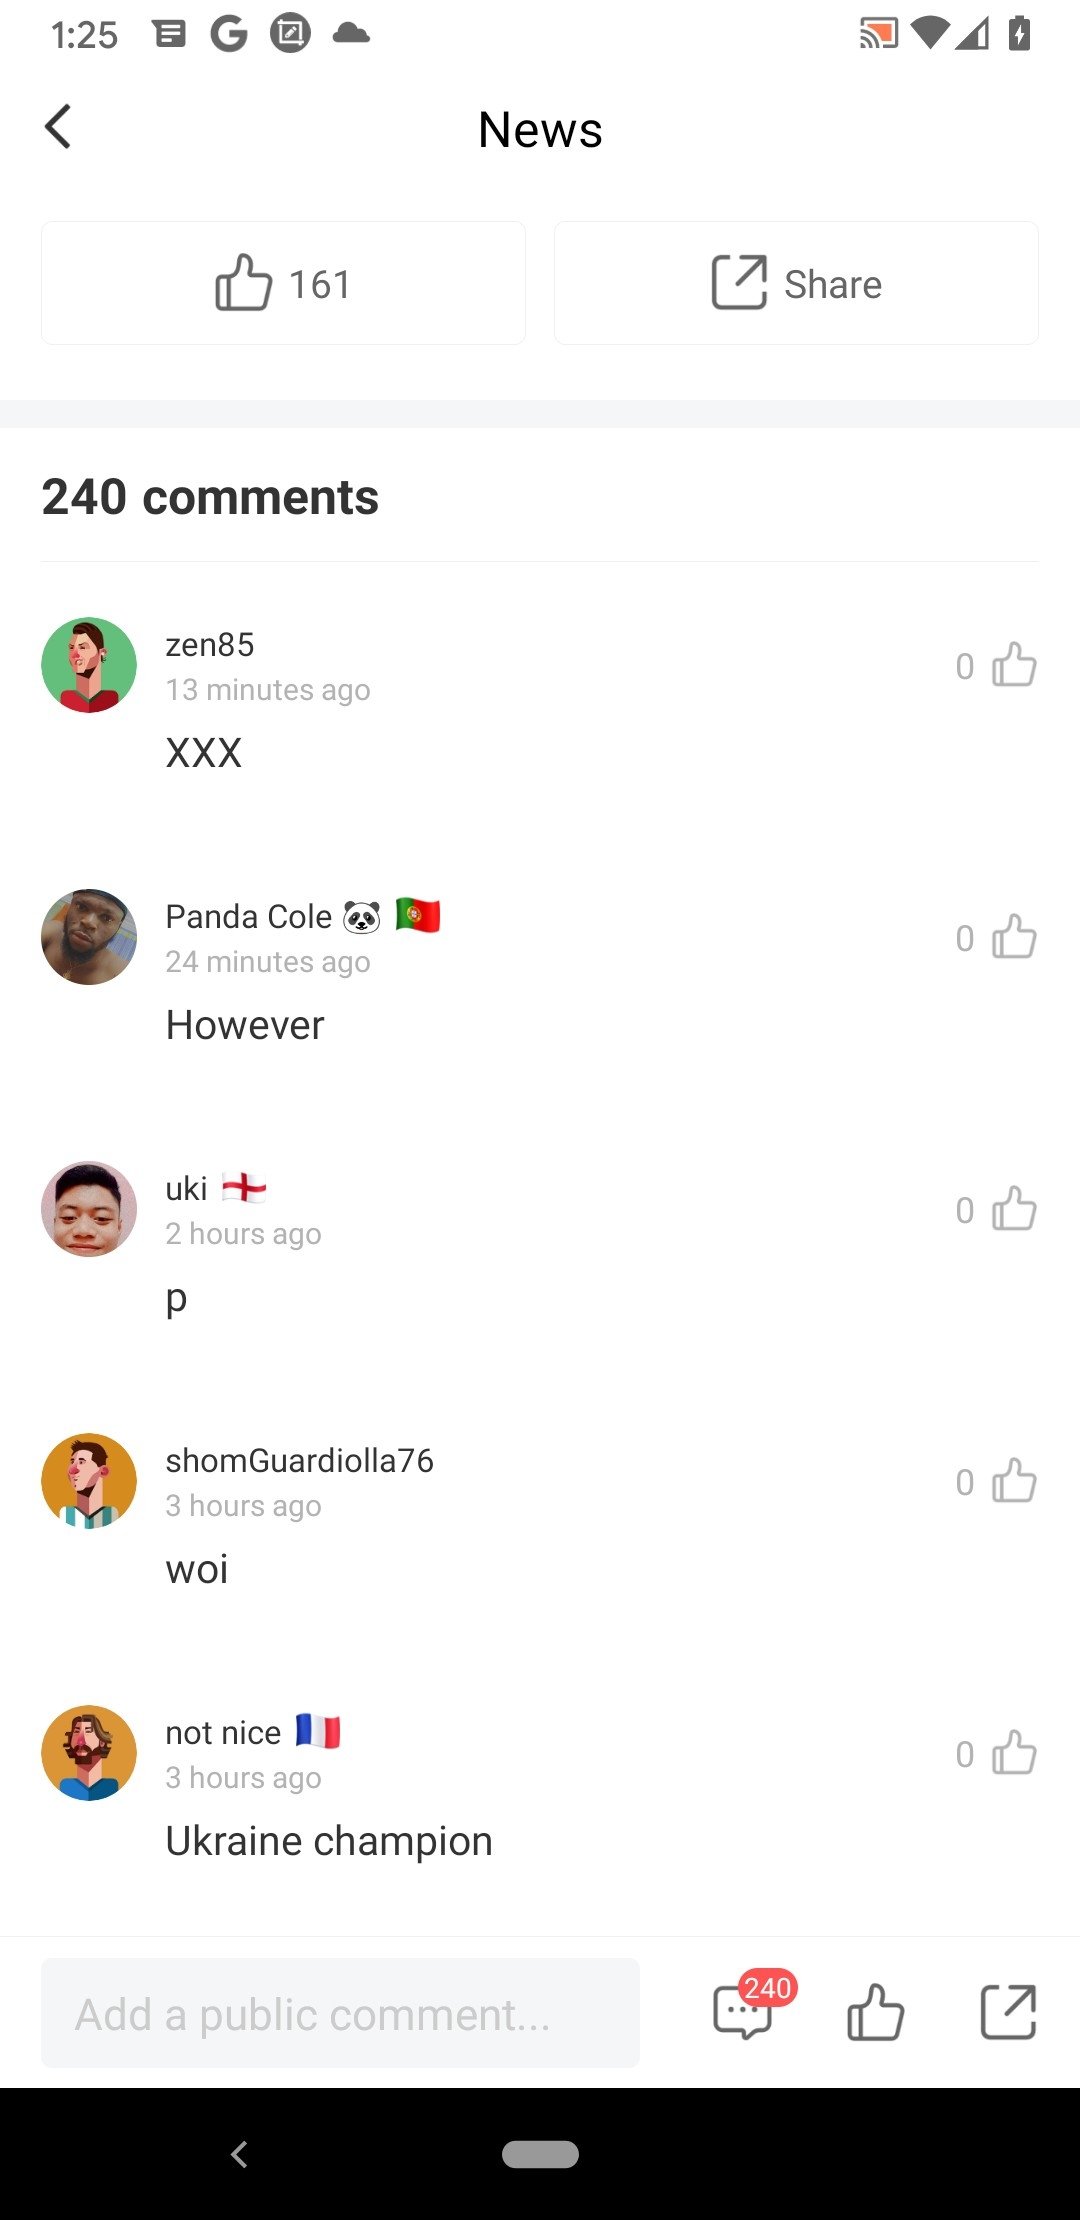Tap share icon in bottom bar
Viewport: 1080px width, 2220px height.
[x=1008, y=2012]
